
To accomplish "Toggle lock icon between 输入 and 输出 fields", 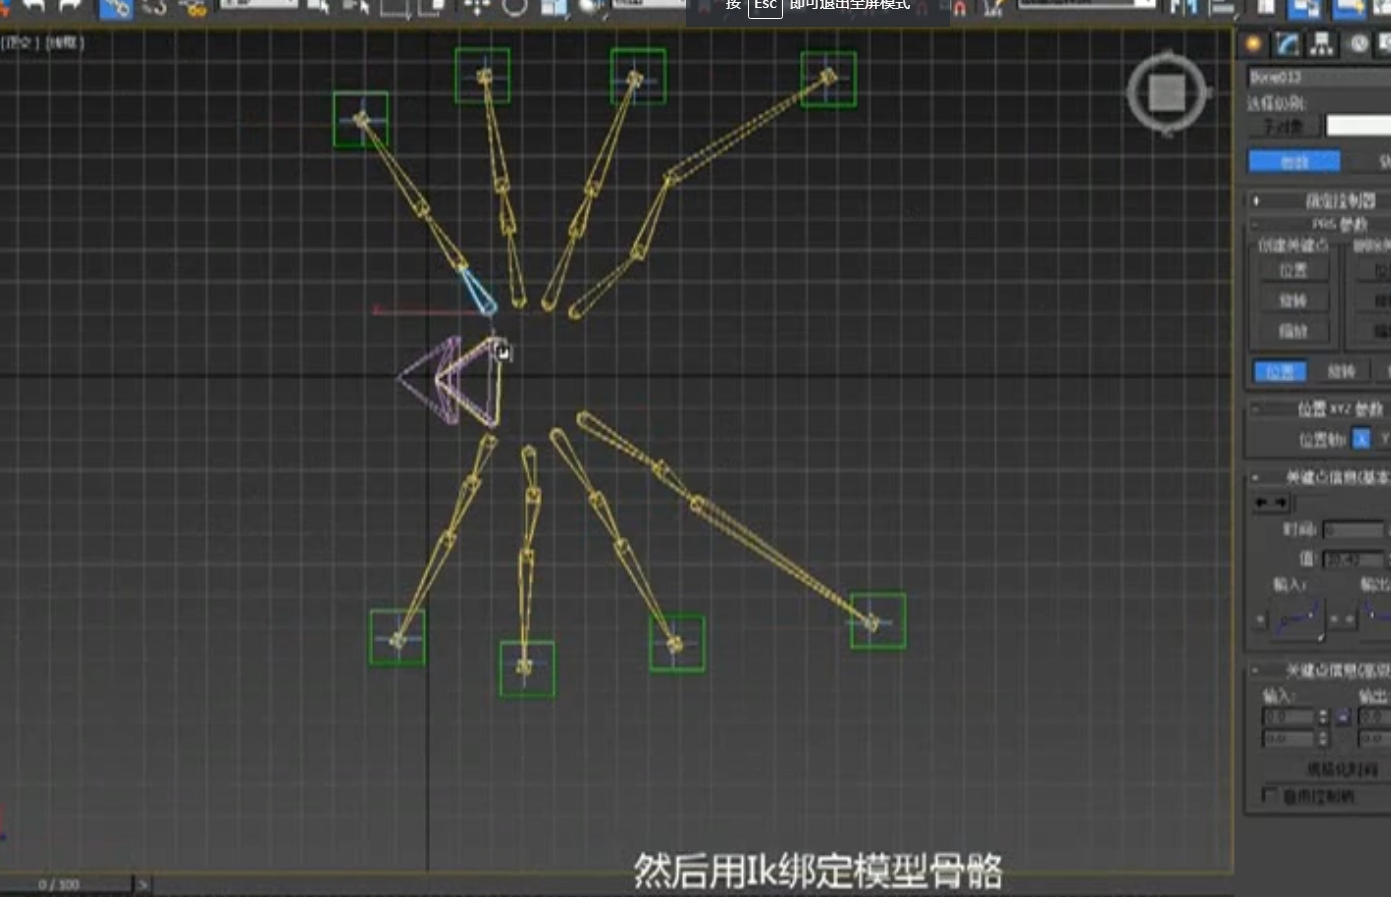I will point(1343,717).
